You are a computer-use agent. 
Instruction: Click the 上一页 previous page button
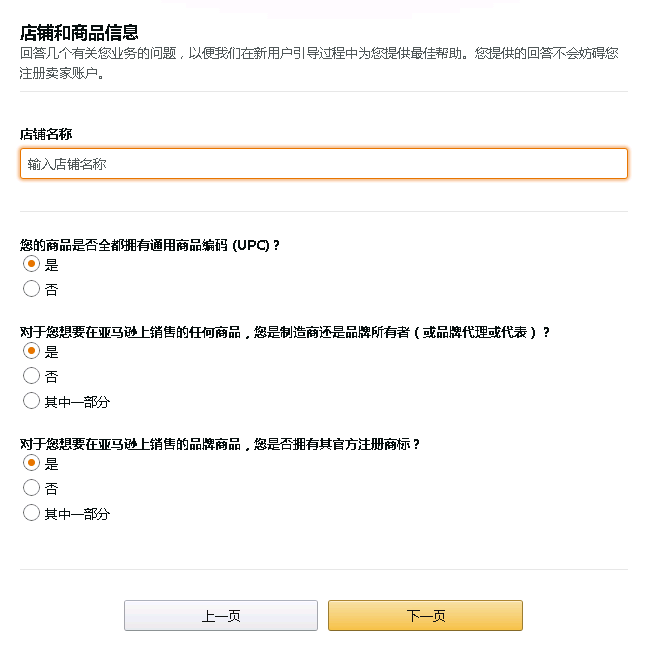coord(221,616)
